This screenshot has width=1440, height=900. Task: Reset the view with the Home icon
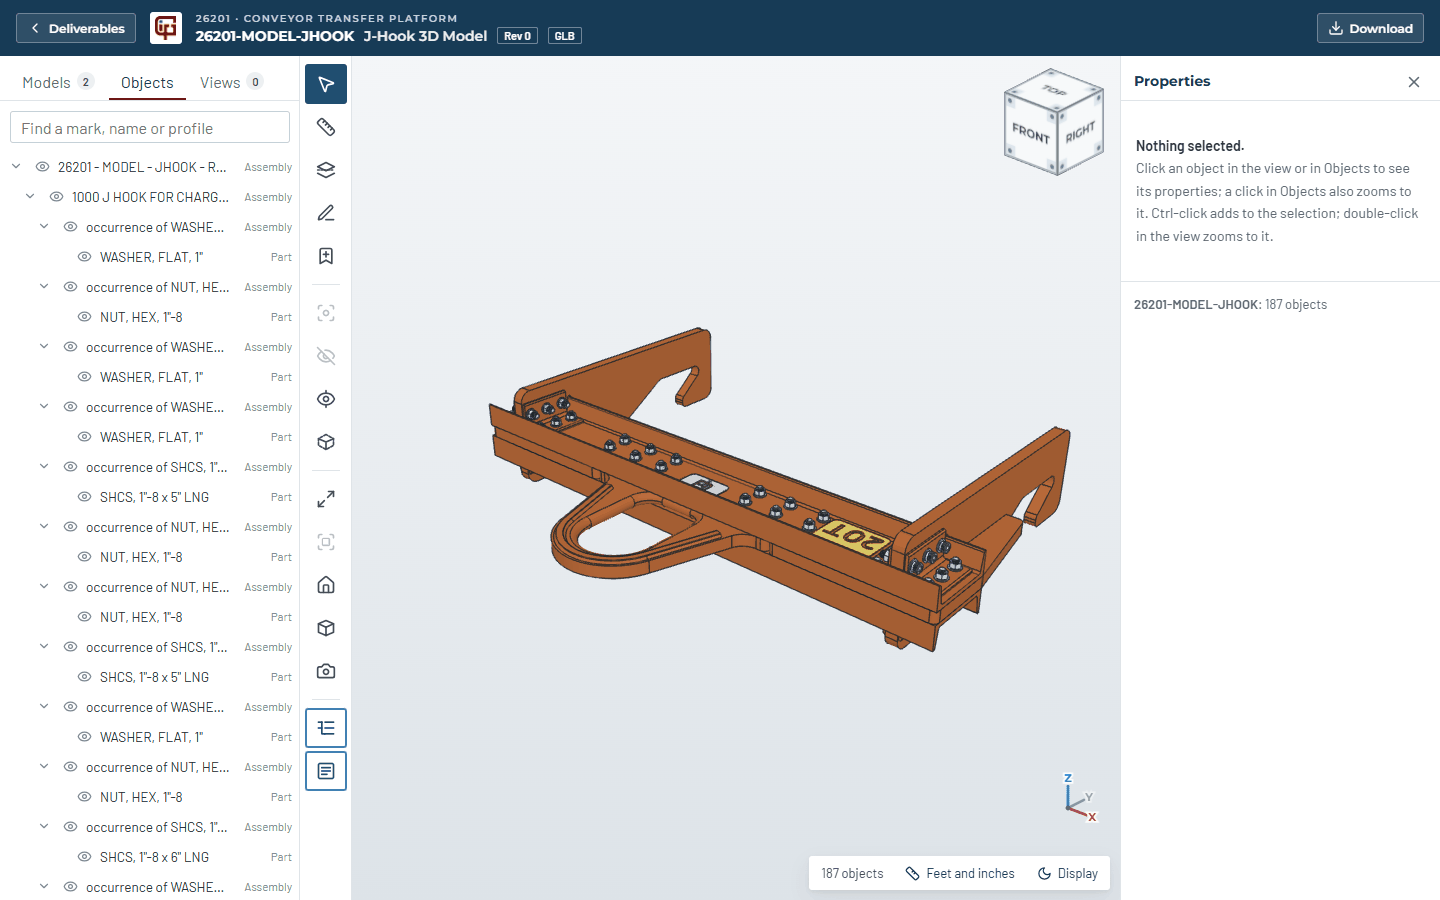326,585
